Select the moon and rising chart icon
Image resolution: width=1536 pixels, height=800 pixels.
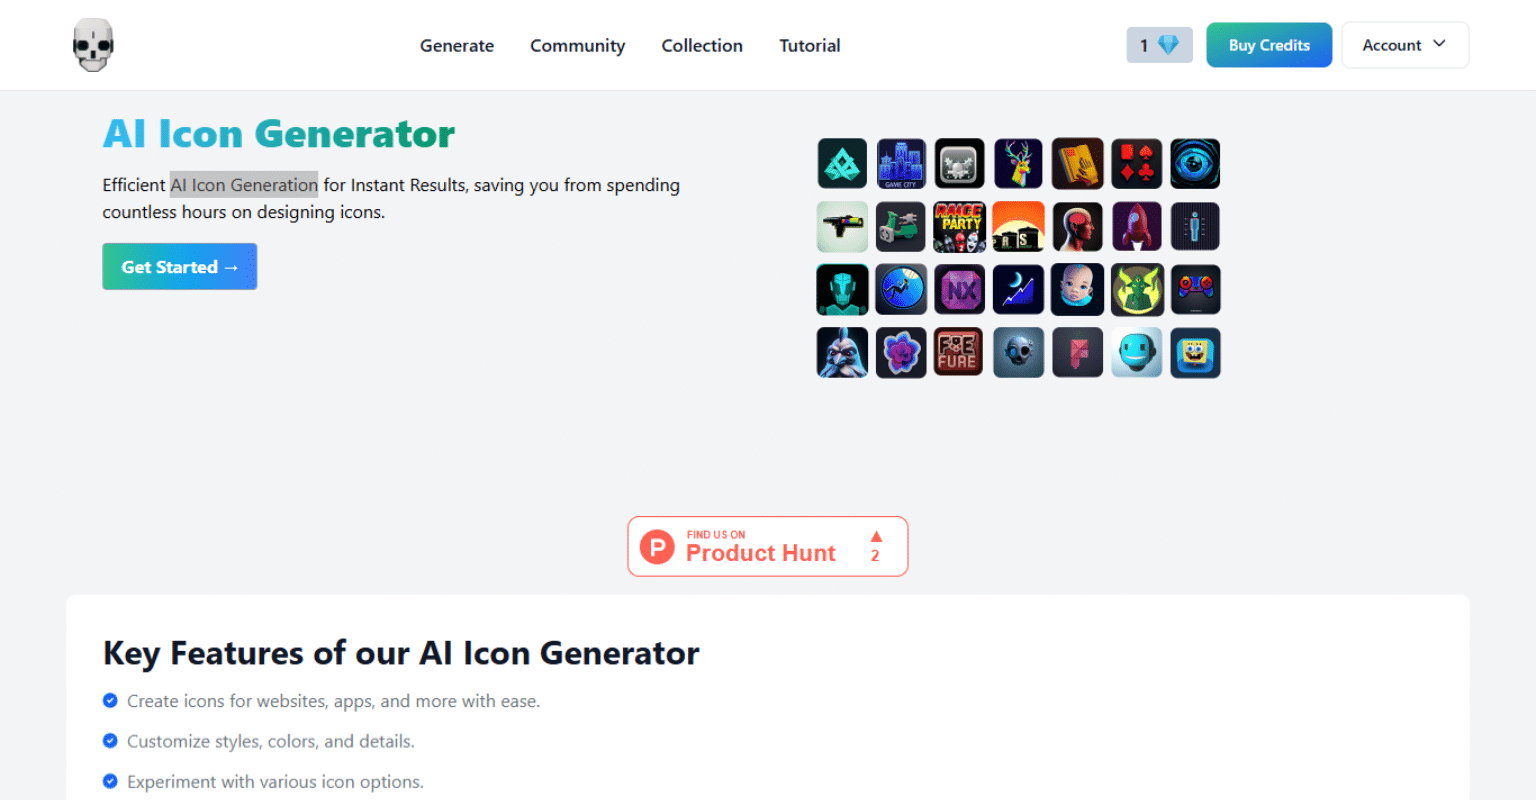tap(1019, 290)
